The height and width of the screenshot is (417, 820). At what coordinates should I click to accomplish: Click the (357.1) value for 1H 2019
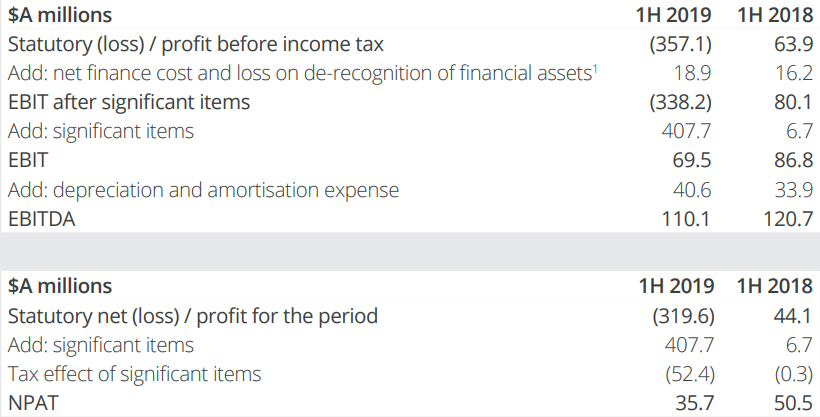tap(680, 44)
